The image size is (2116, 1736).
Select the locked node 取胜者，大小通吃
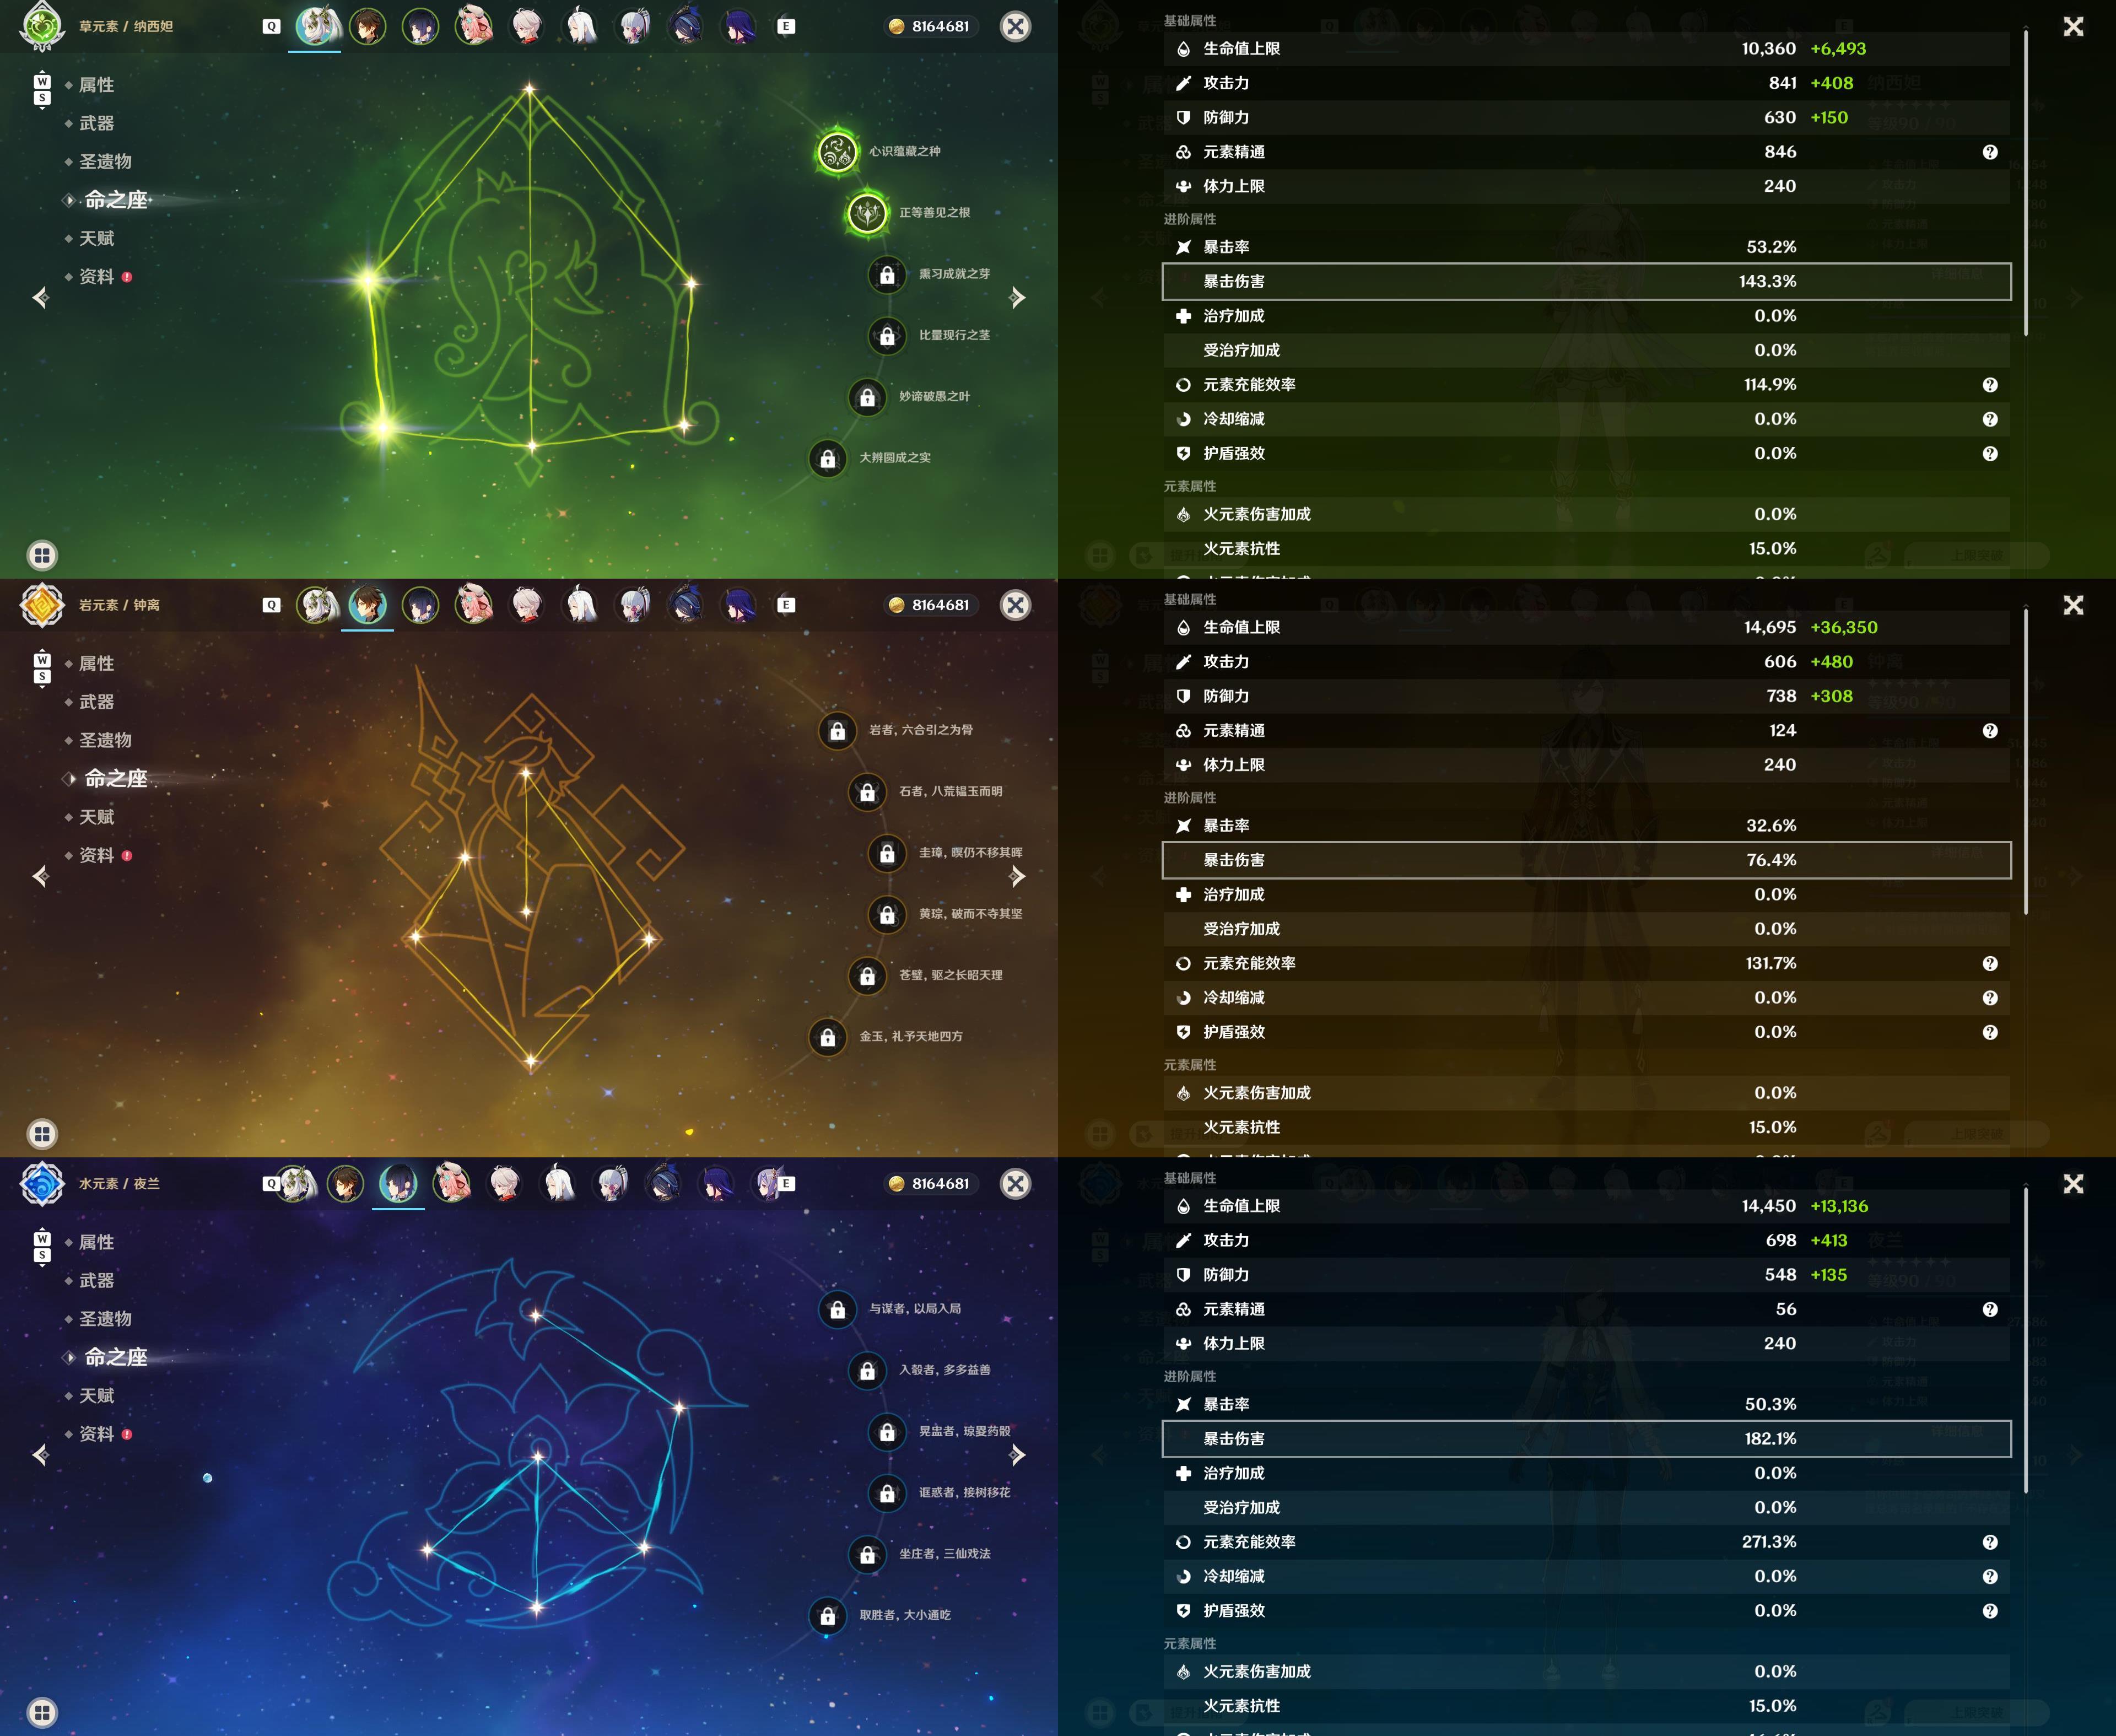[828, 1616]
